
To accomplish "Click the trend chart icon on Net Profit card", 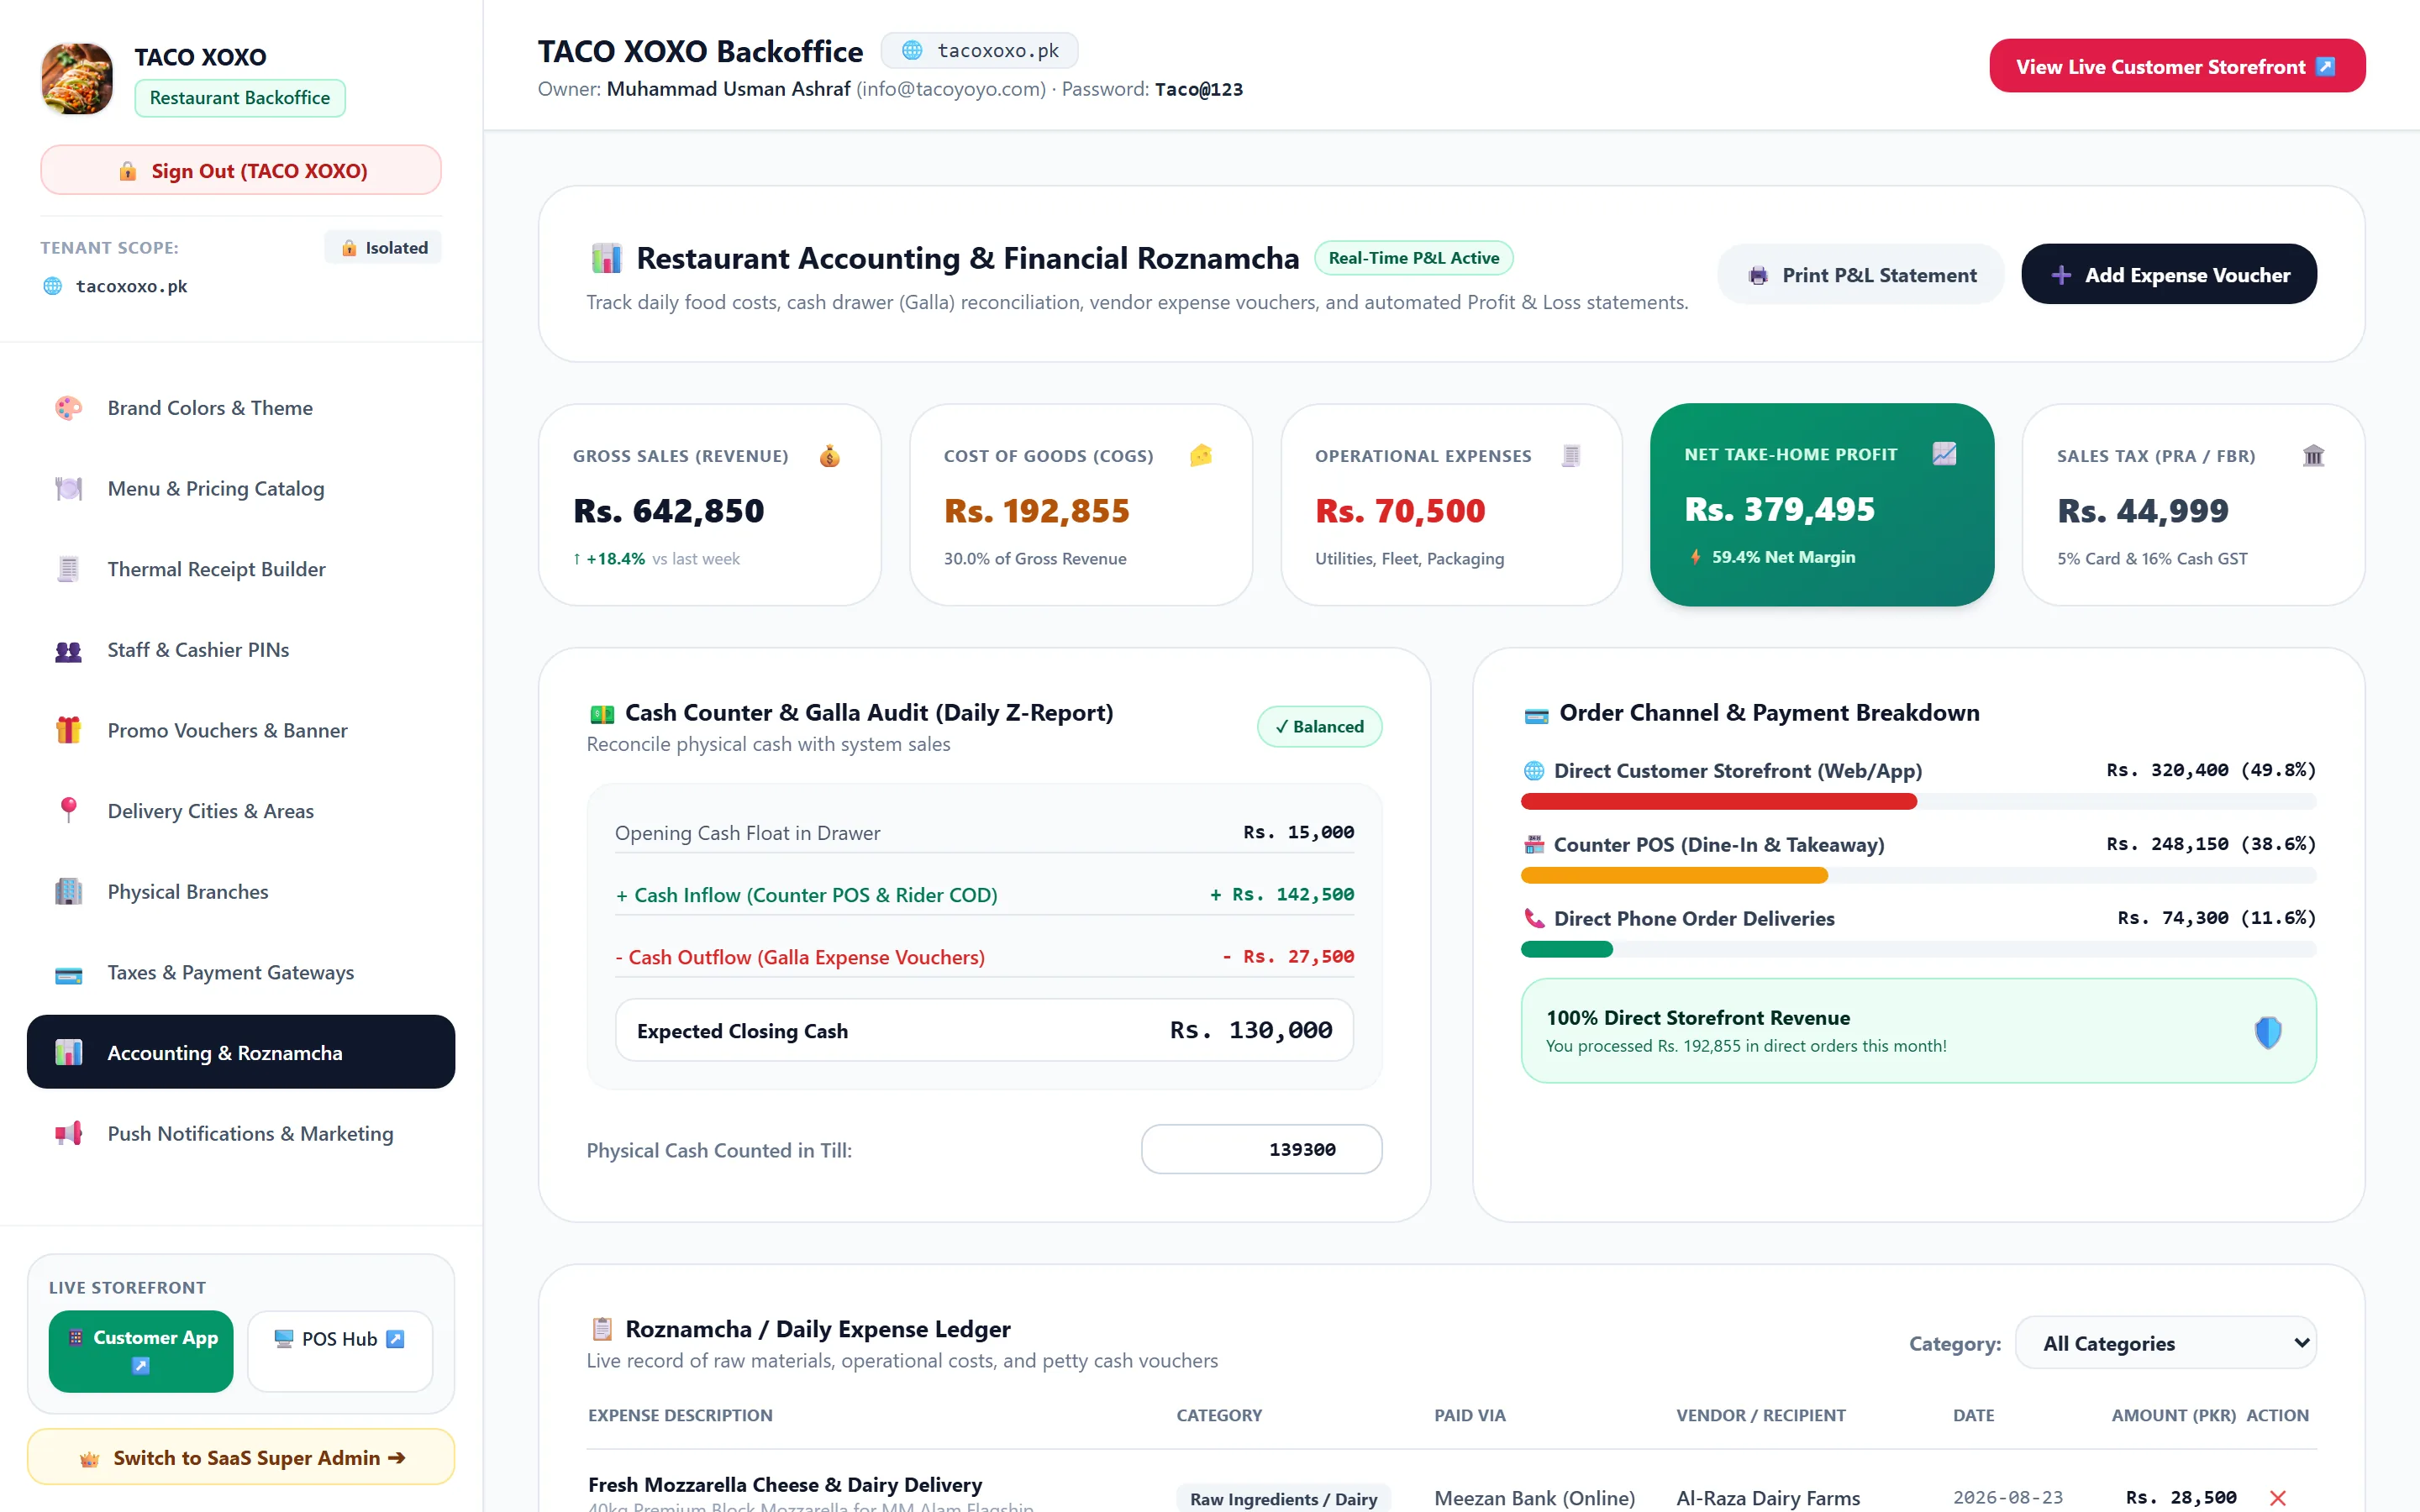I will 1944,454.
